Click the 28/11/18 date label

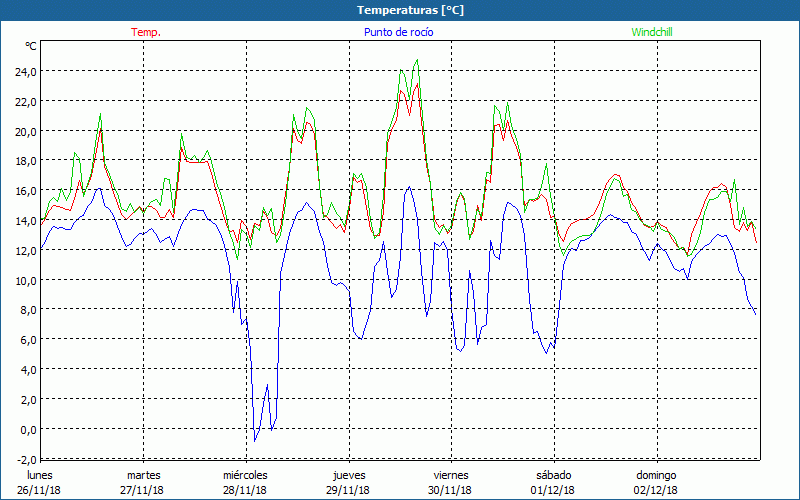[x=245, y=490]
